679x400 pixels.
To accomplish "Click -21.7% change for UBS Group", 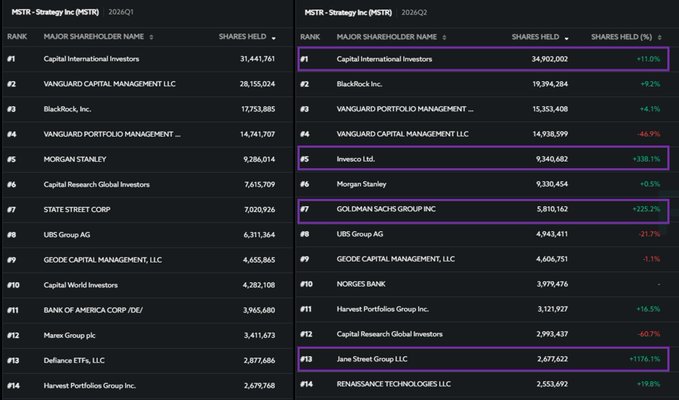I will 650,234.
